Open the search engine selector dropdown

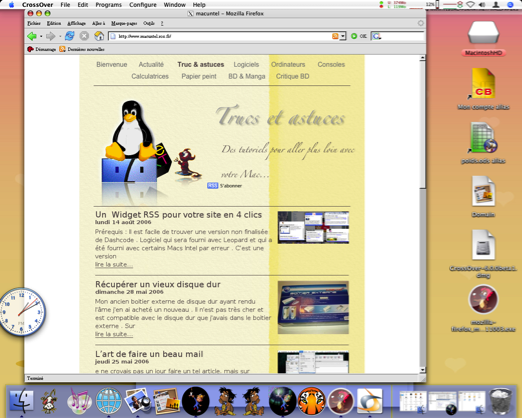pos(377,36)
